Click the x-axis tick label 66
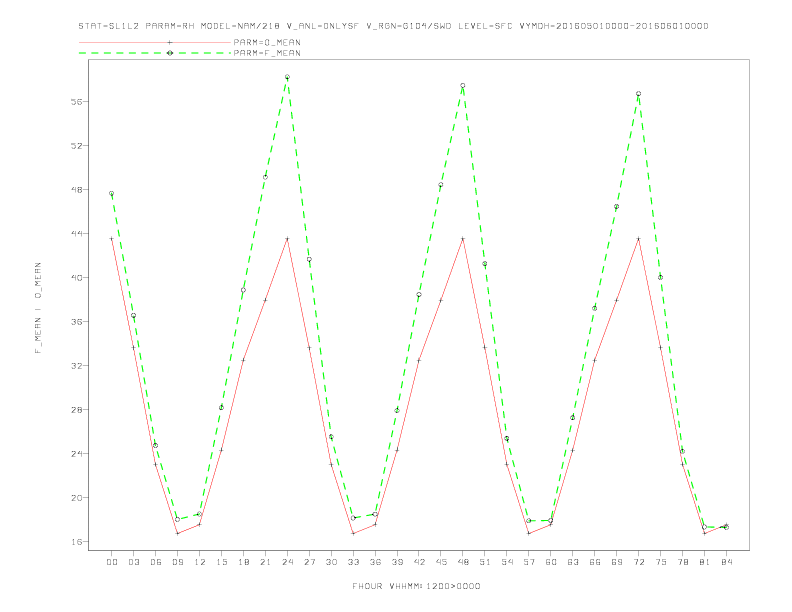Image resolution: width=792 pixels, height=612 pixels. 595,562
